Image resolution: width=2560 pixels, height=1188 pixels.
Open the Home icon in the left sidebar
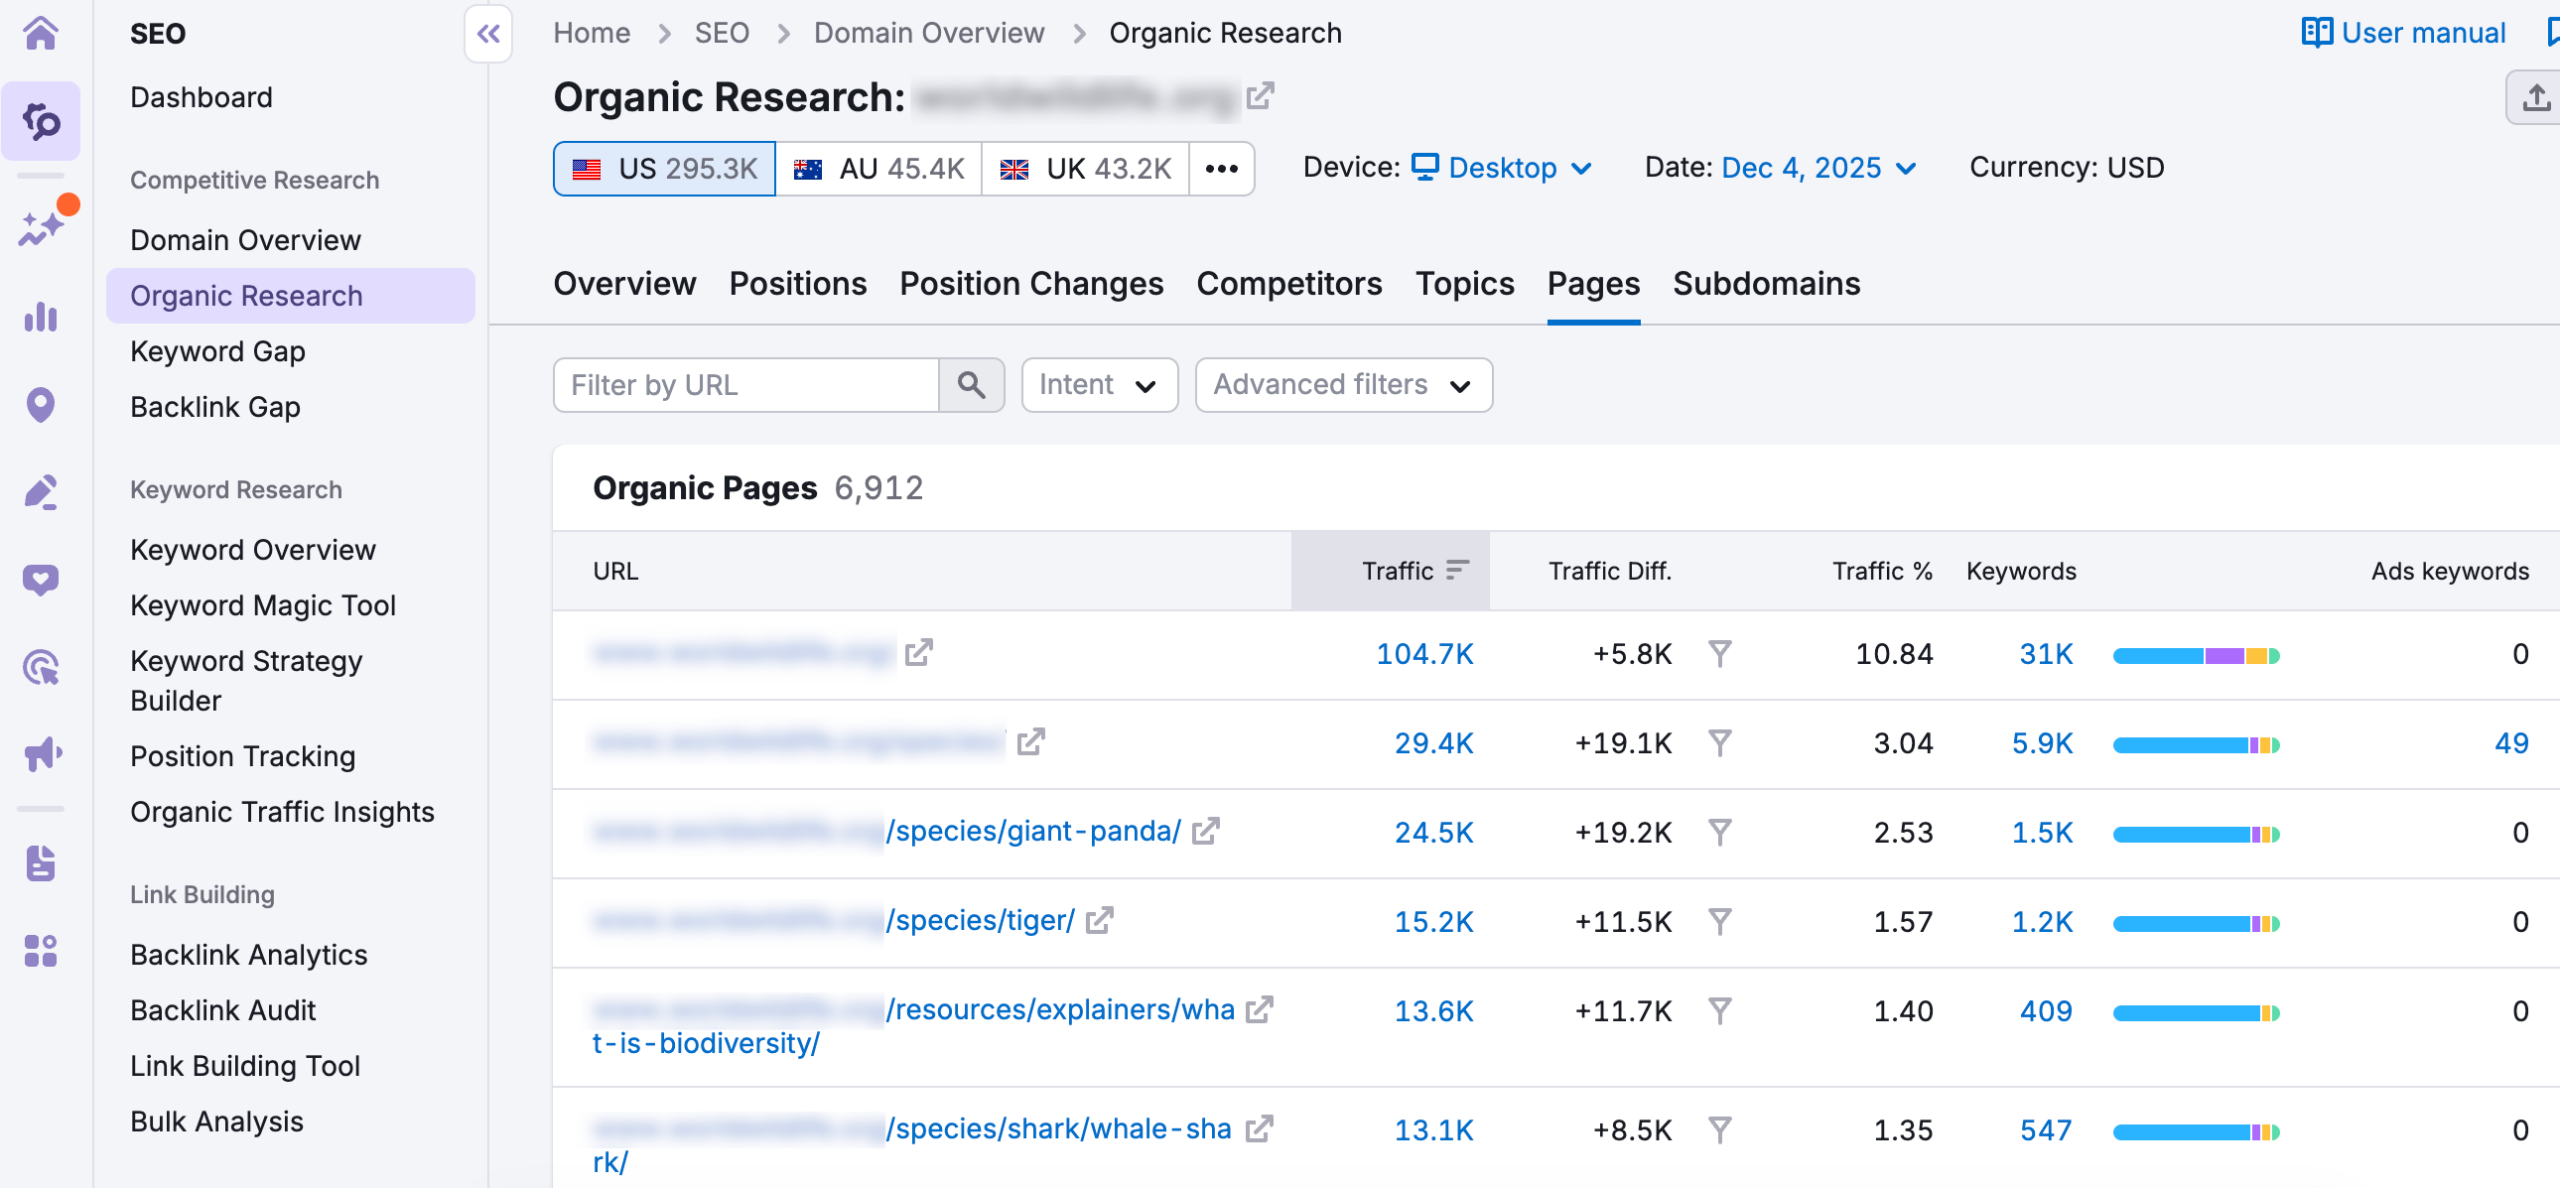tap(41, 32)
